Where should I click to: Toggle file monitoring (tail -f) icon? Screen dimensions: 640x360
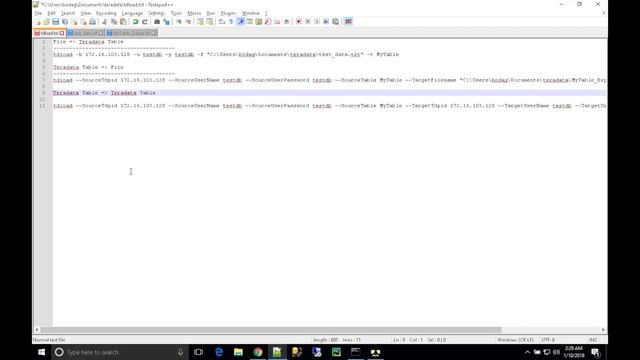(x=287, y=22)
